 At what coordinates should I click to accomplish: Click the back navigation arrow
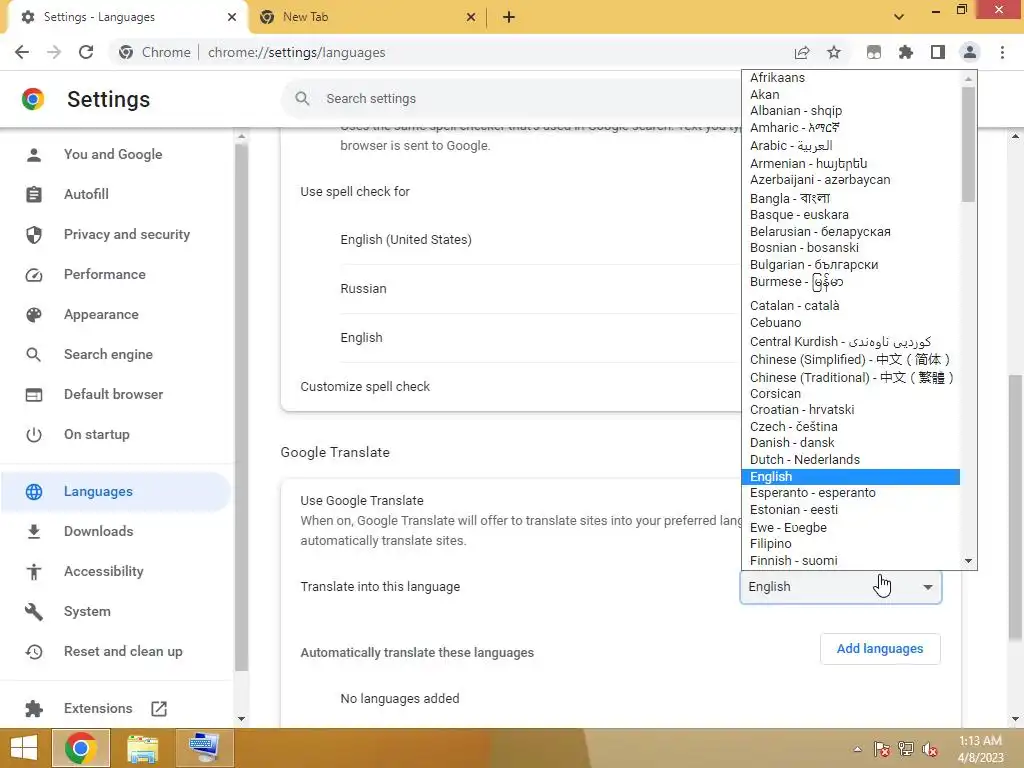point(22,52)
